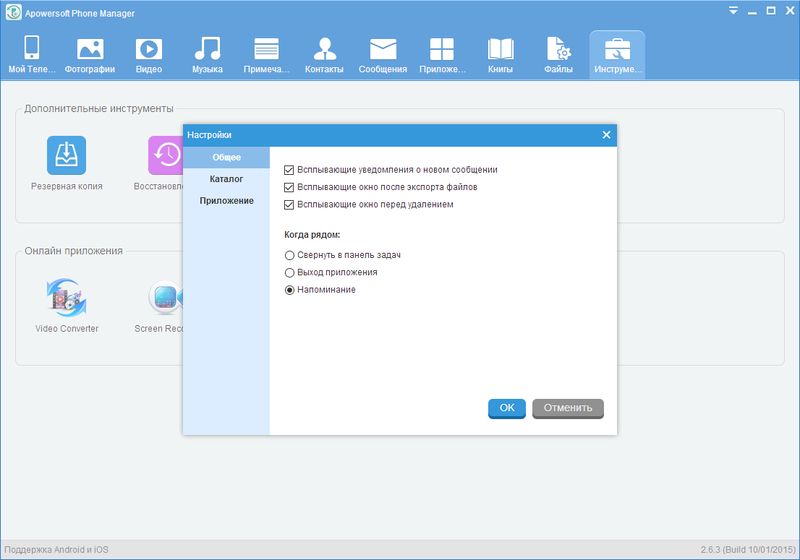Confirm settings with OK button

(507, 409)
